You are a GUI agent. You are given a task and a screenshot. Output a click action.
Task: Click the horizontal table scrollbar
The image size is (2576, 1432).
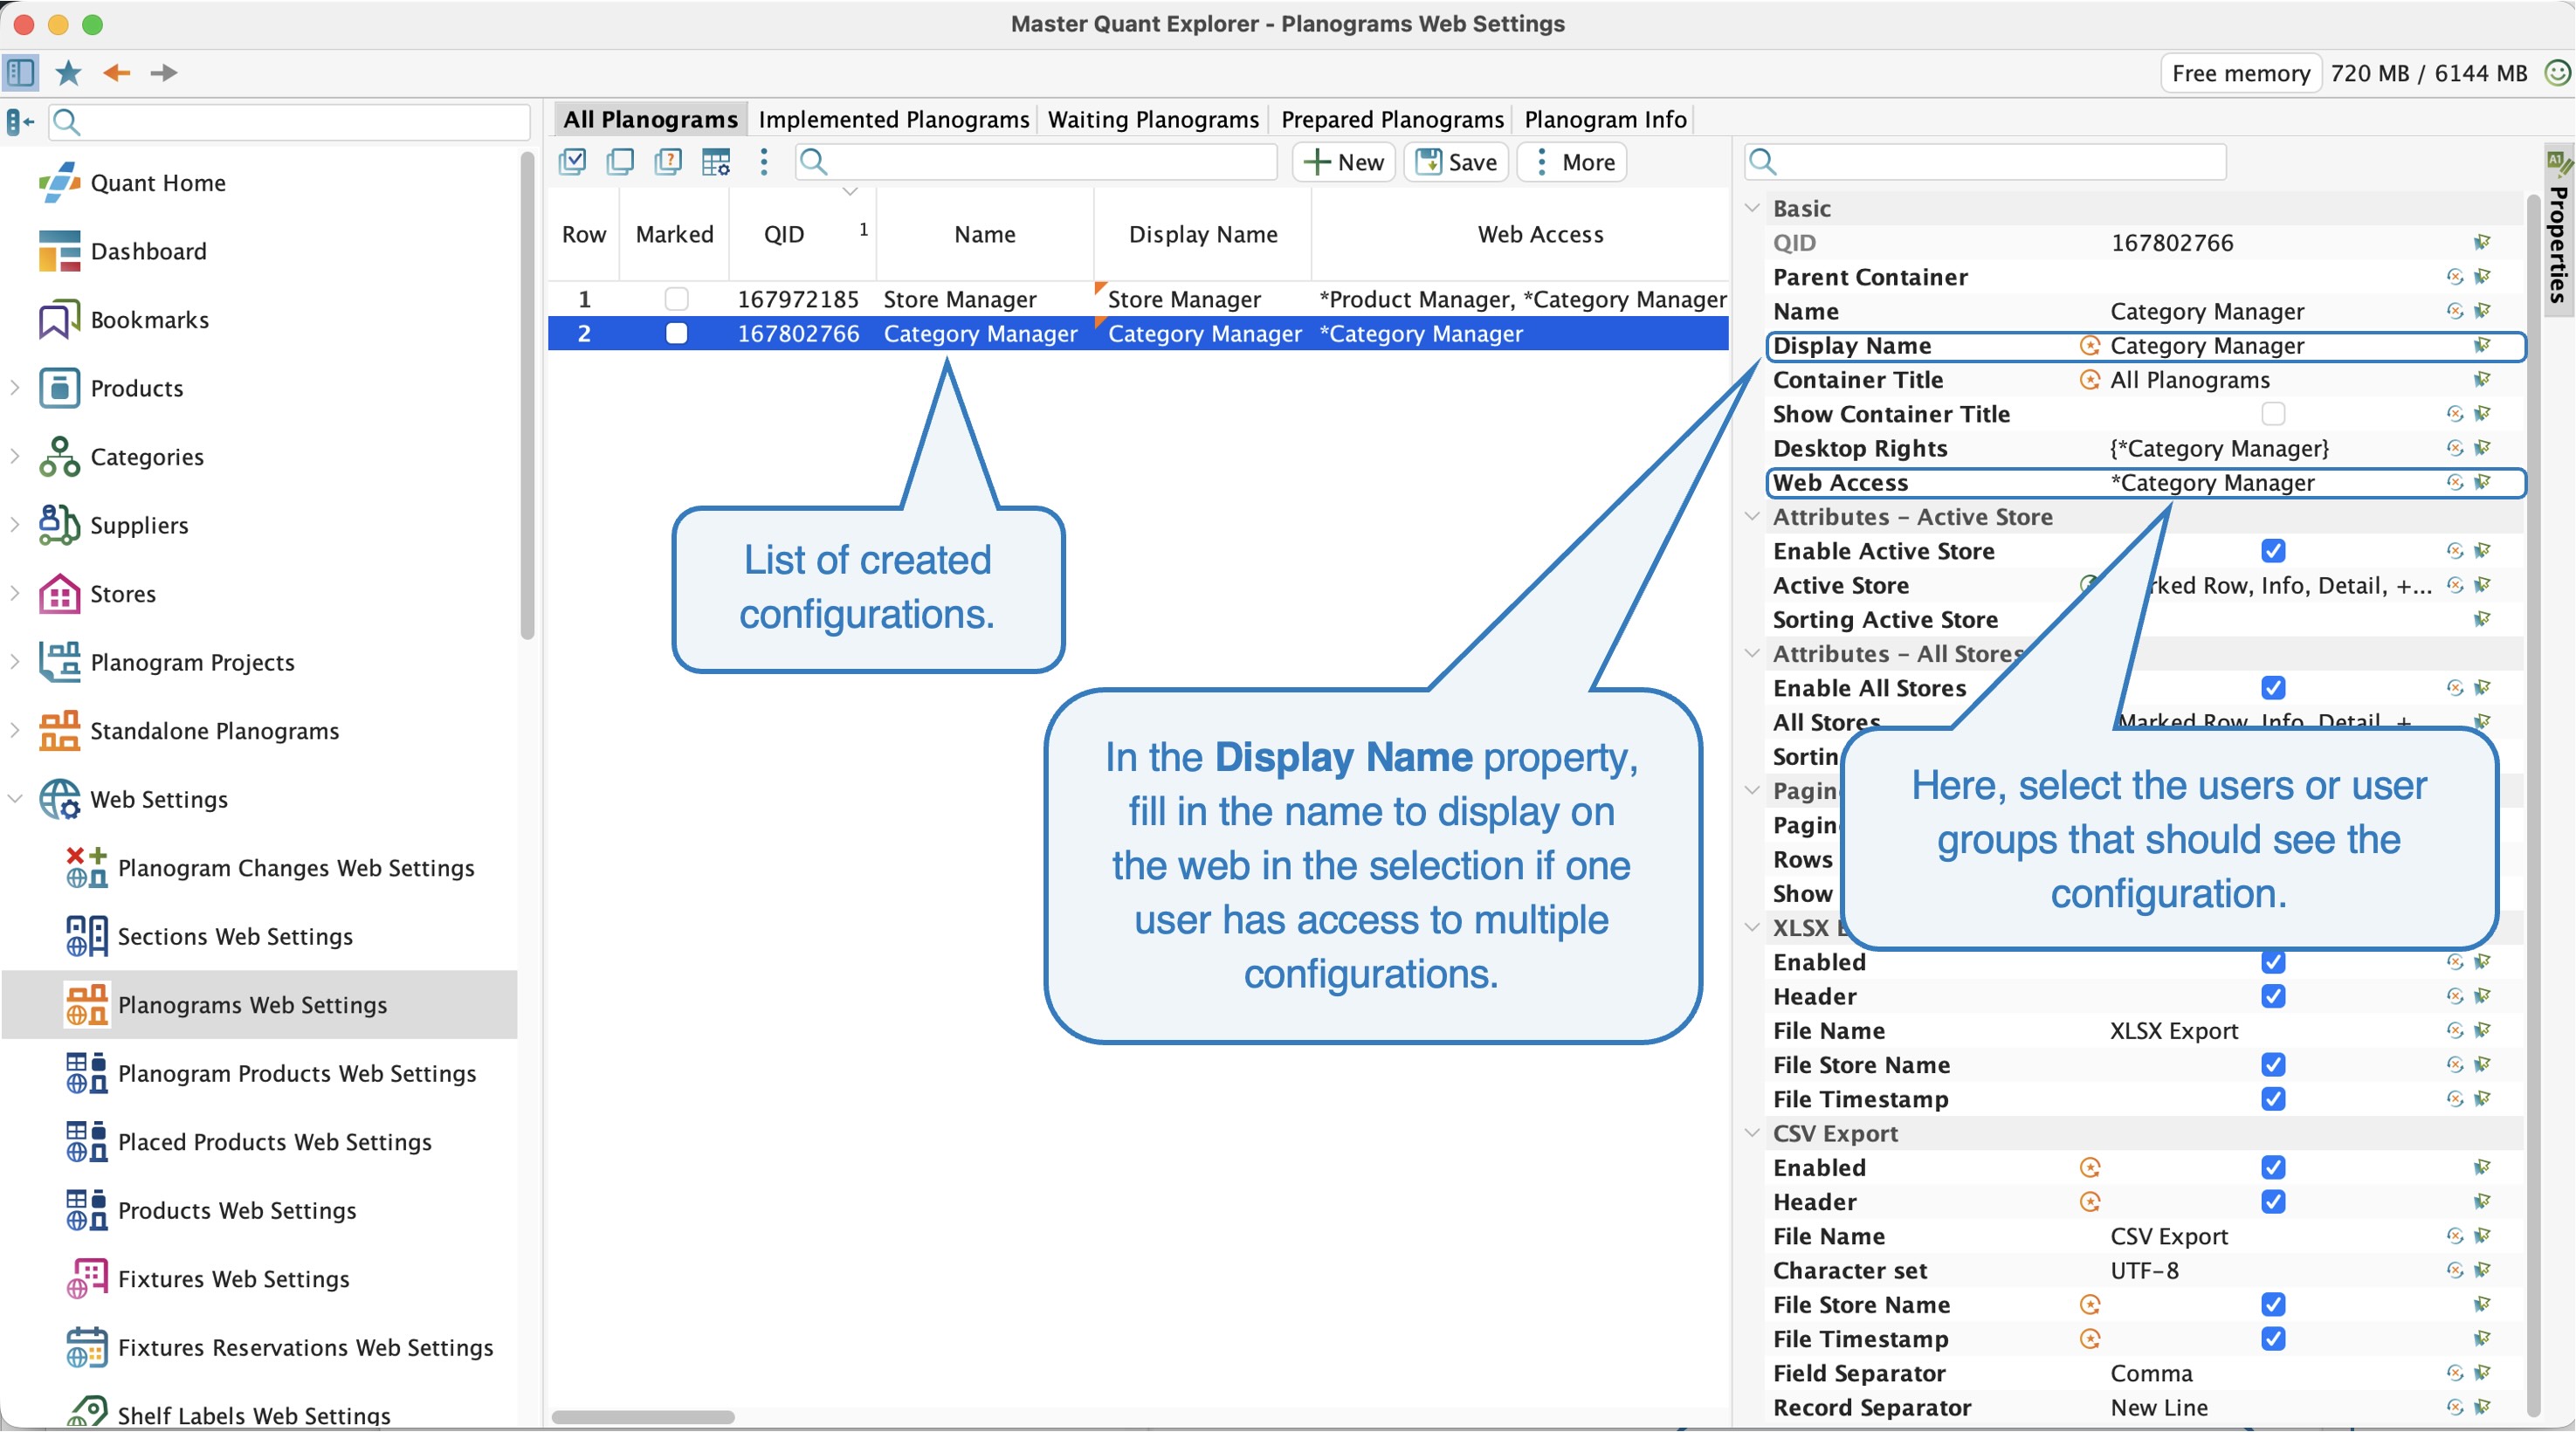pyautogui.click(x=643, y=1417)
